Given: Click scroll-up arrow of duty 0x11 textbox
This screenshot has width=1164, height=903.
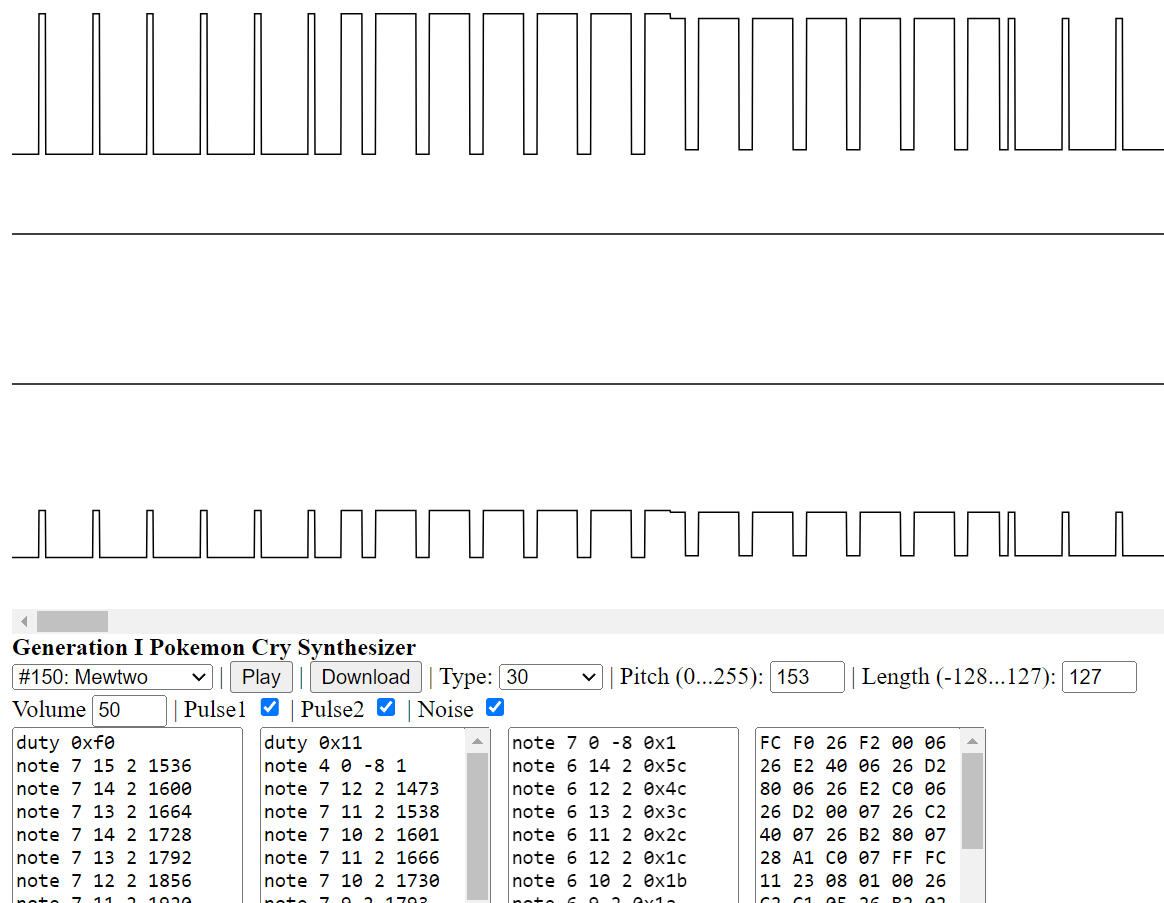Looking at the screenshot, I should click(x=478, y=741).
